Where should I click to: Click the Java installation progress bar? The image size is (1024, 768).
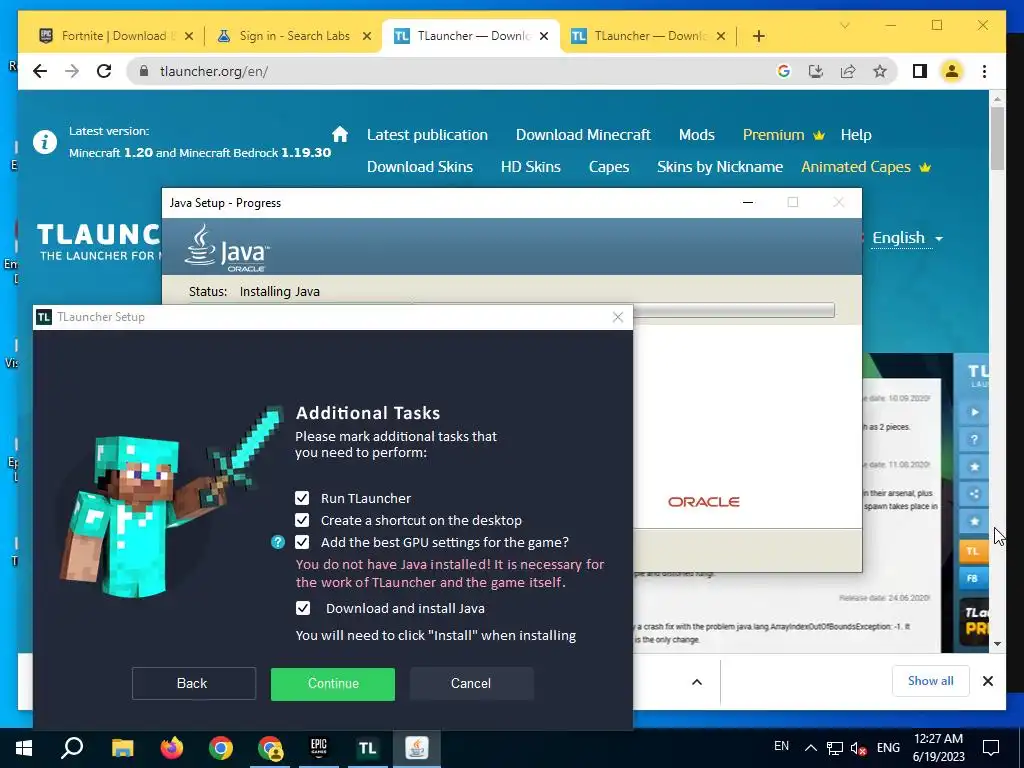tap(733, 310)
